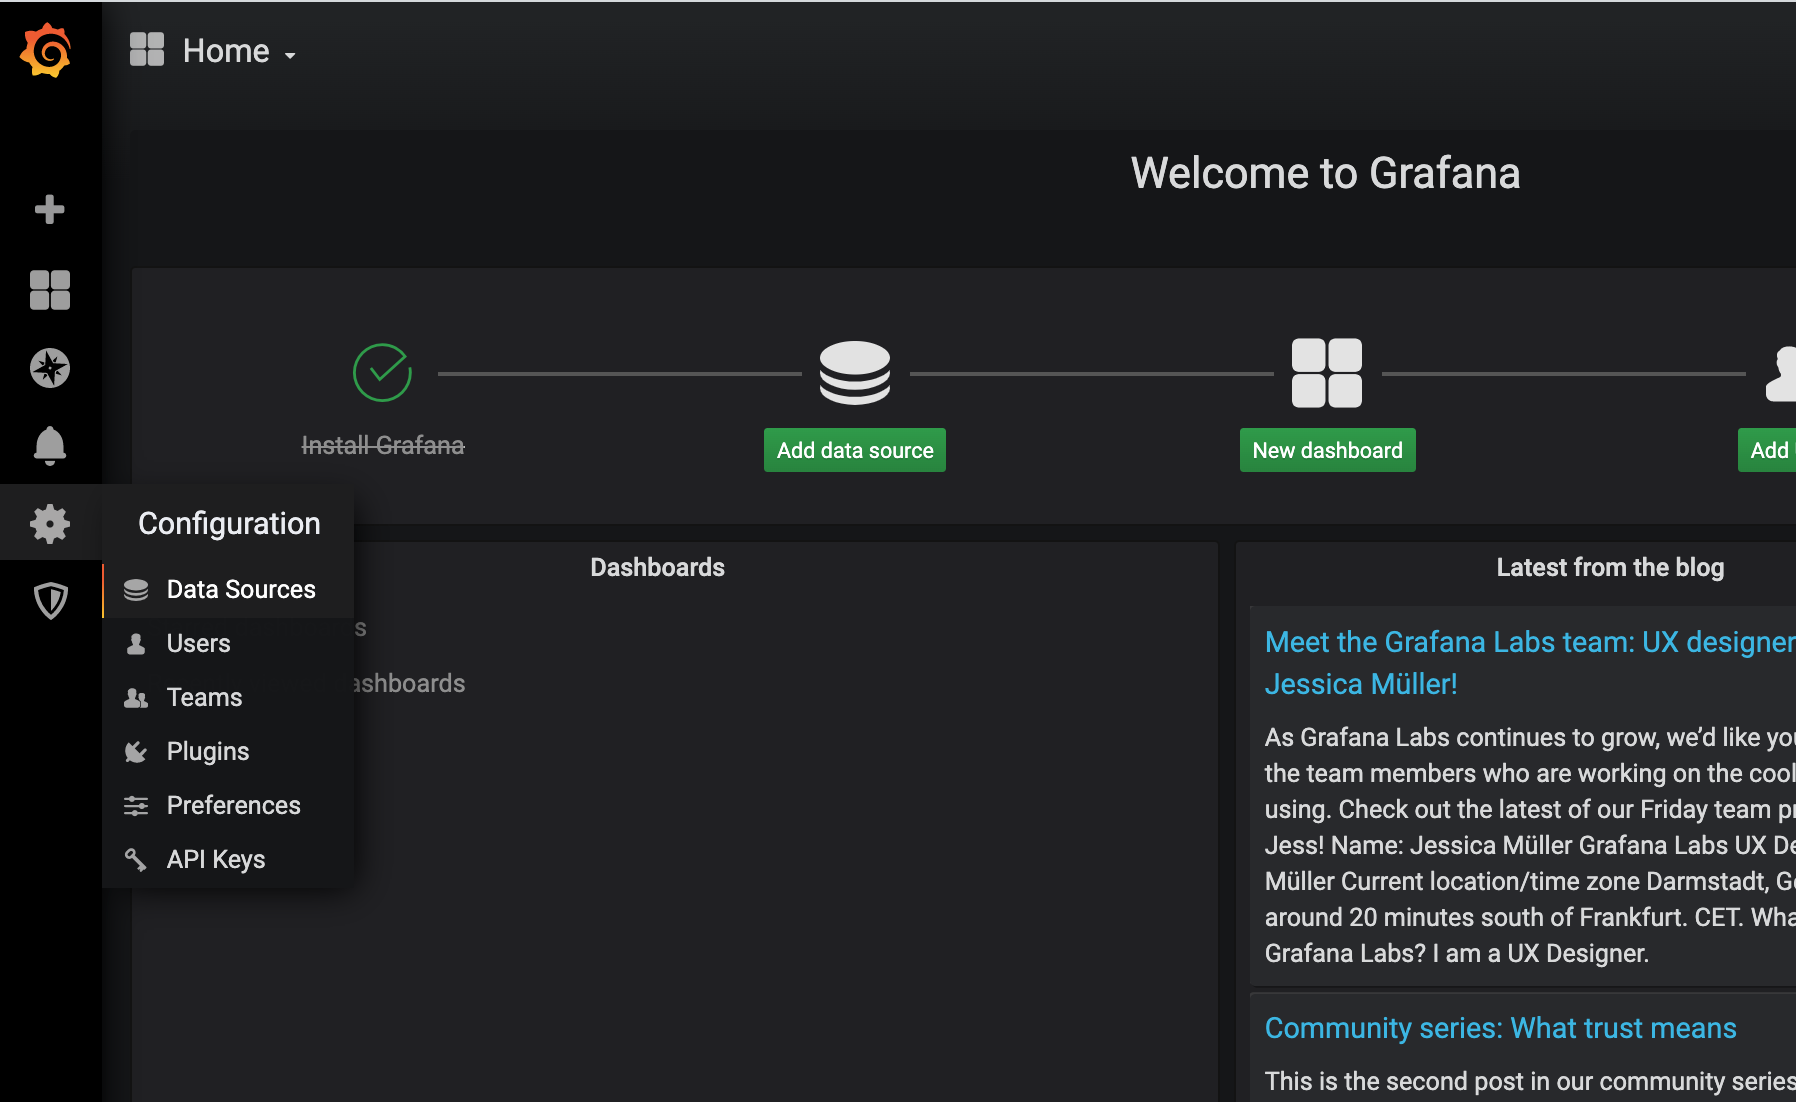
Task: Click the Data Sources database icon
Action: coord(136,590)
